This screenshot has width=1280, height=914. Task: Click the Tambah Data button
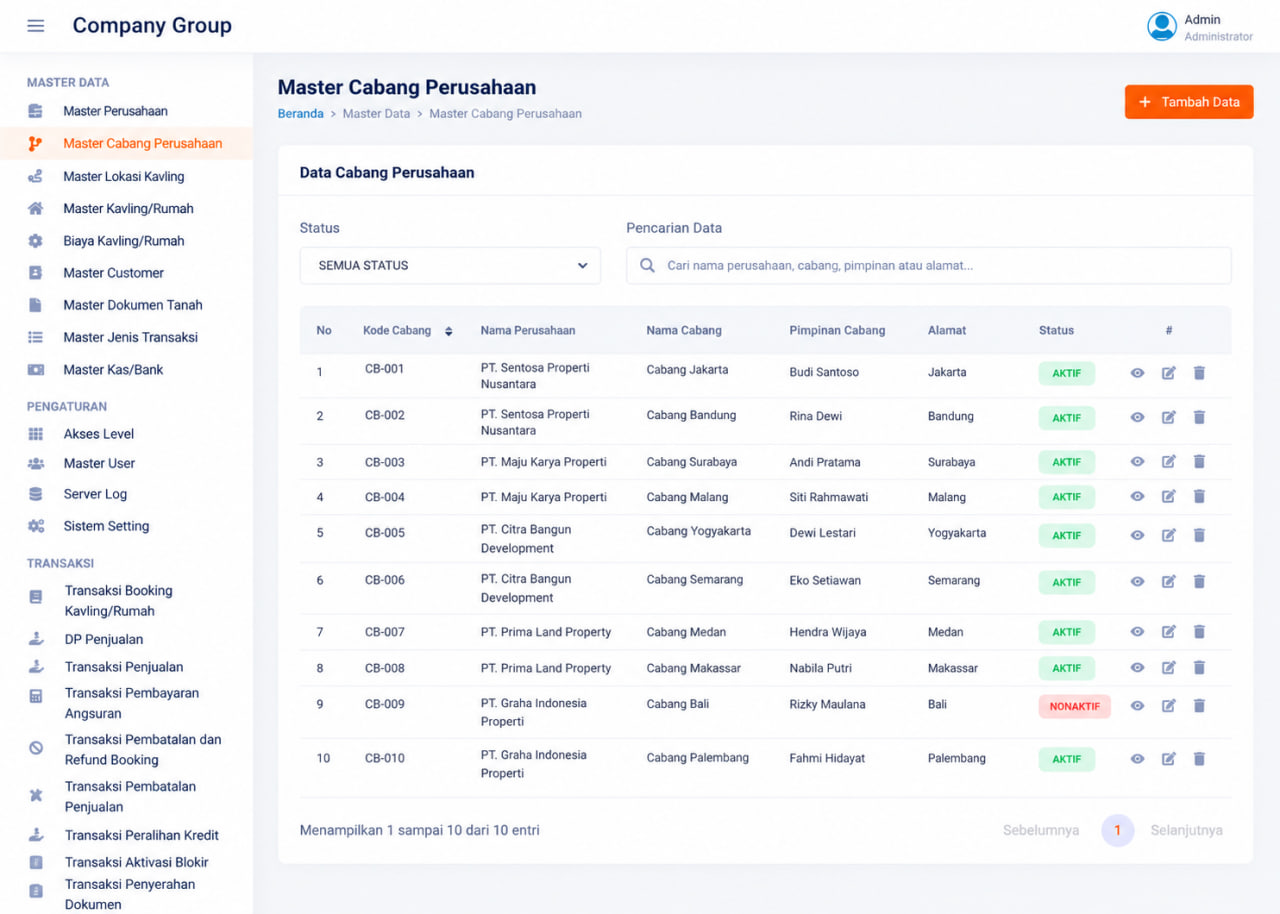pos(1189,102)
